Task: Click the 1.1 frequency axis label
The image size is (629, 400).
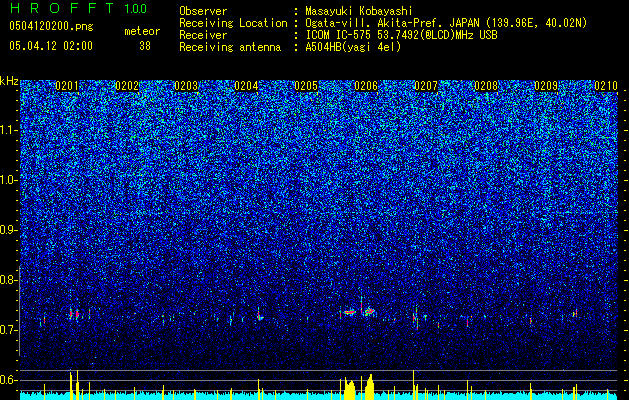Action: pyautogui.click(x=8, y=130)
